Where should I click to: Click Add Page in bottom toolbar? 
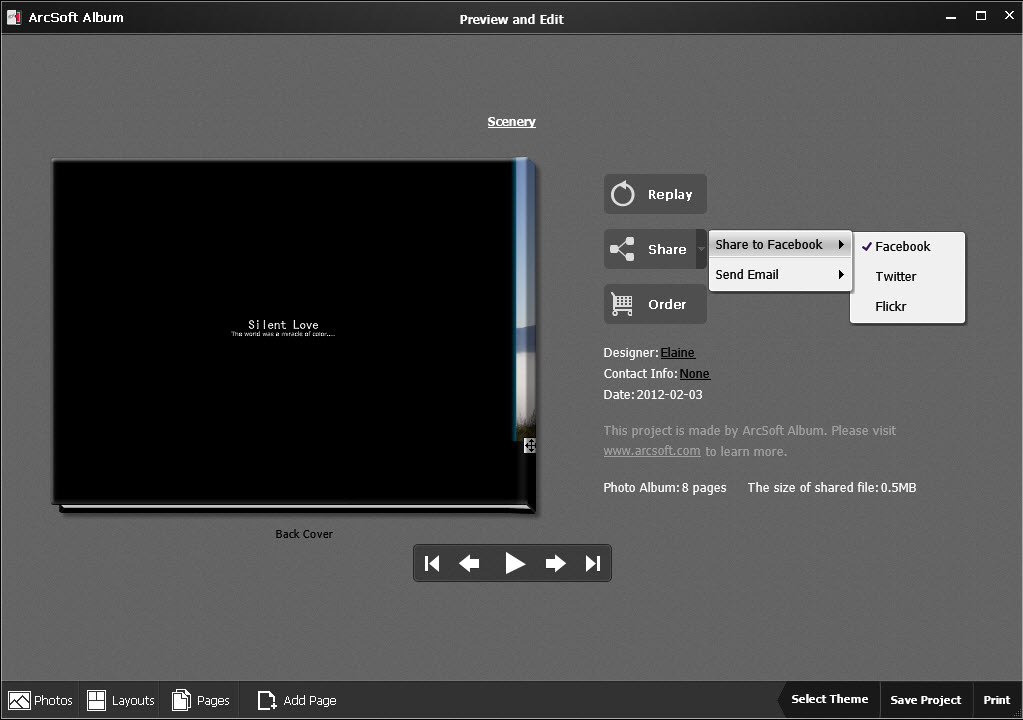[297, 700]
